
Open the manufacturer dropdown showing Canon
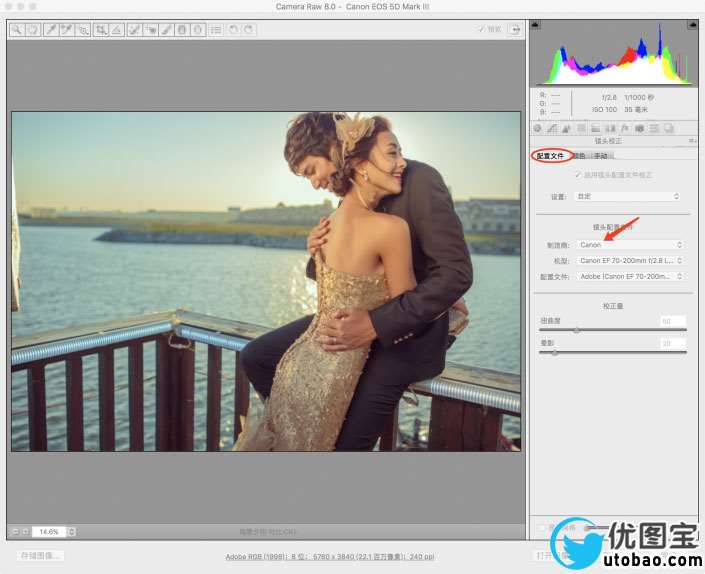click(x=630, y=245)
